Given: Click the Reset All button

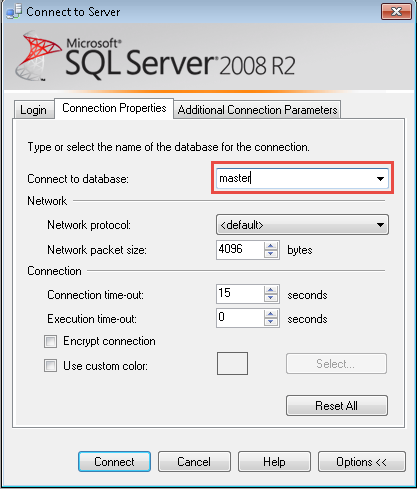Looking at the screenshot, I should click(x=337, y=406).
